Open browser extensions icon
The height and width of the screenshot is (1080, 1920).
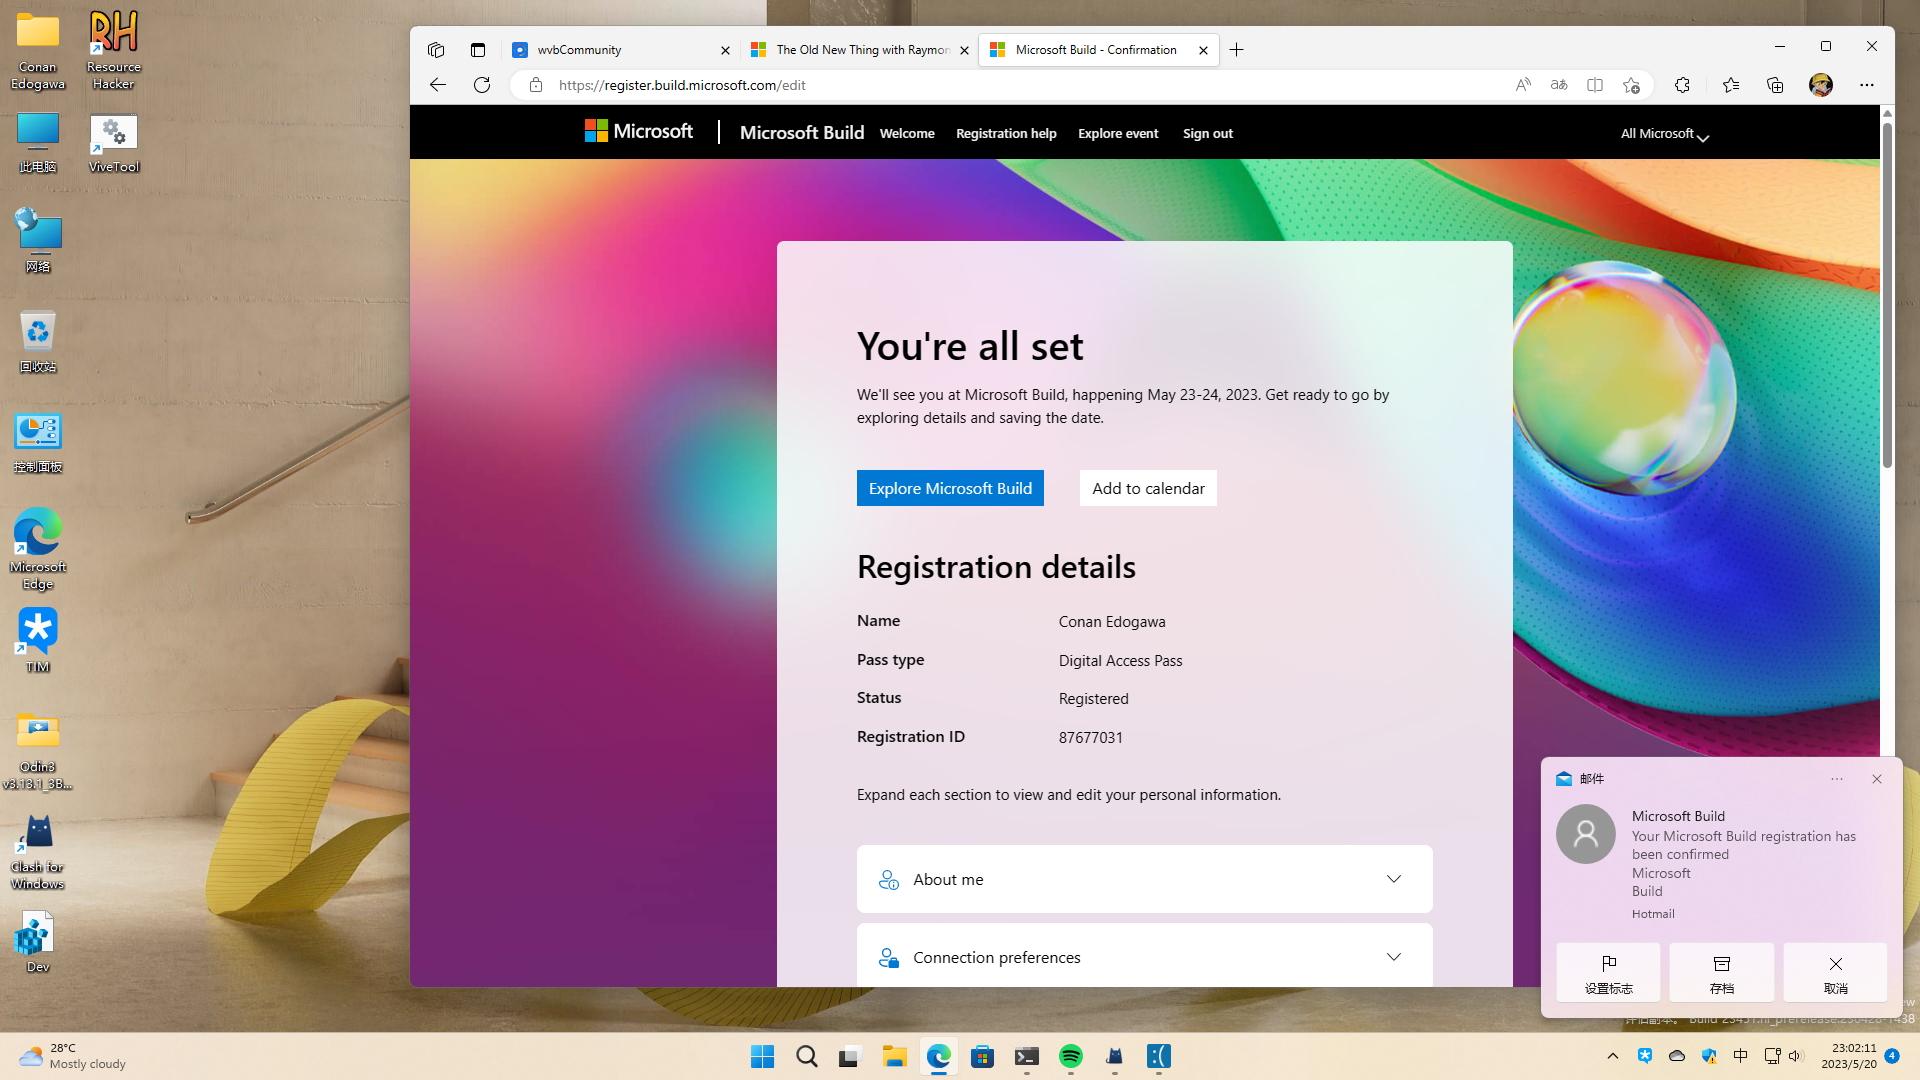(1682, 85)
